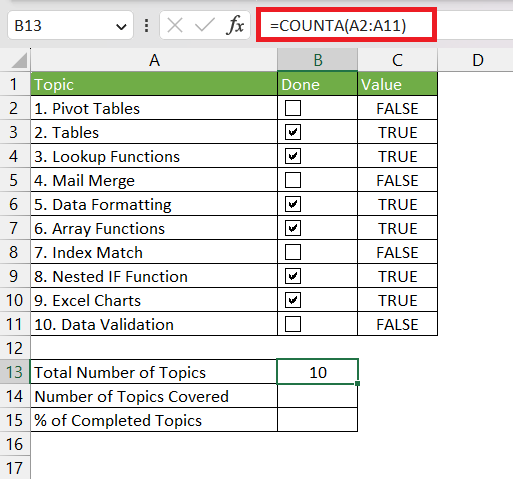Confirm the formula with the checkmark icon
Image resolution: width=513 pixels, height=479 pixels.
205,25
